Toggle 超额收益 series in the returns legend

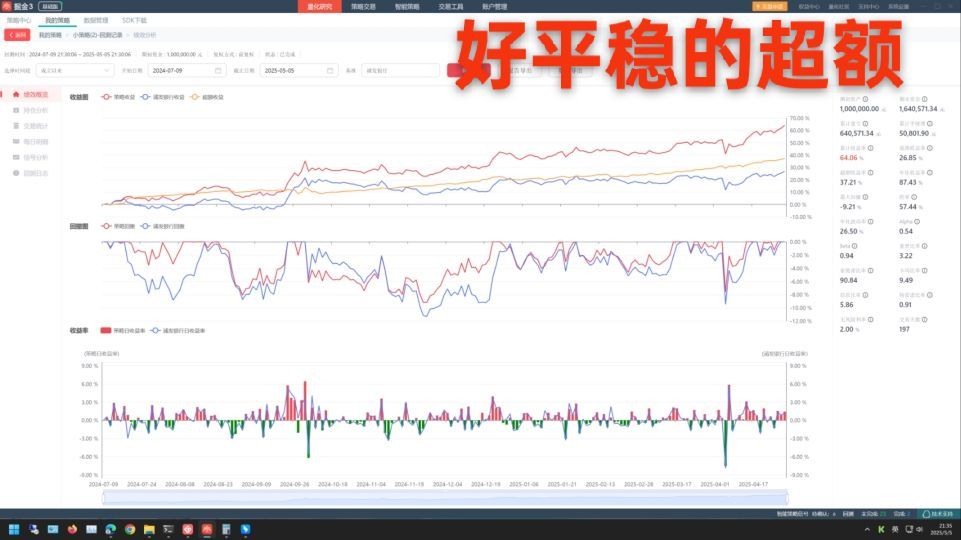(208, 97)
